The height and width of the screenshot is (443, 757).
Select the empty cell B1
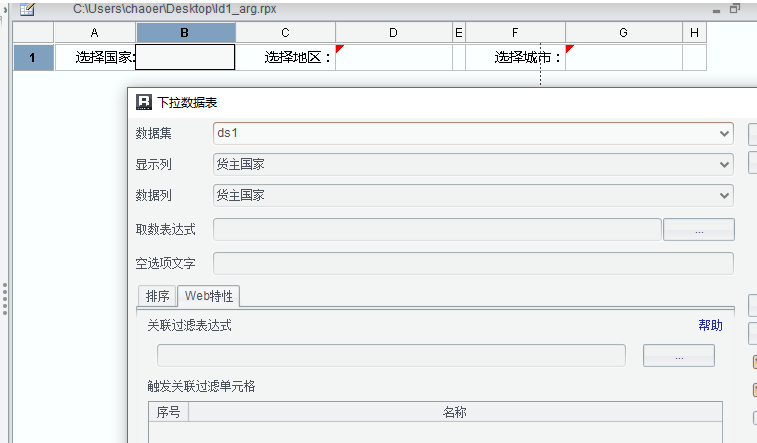[x=185, y=57]
